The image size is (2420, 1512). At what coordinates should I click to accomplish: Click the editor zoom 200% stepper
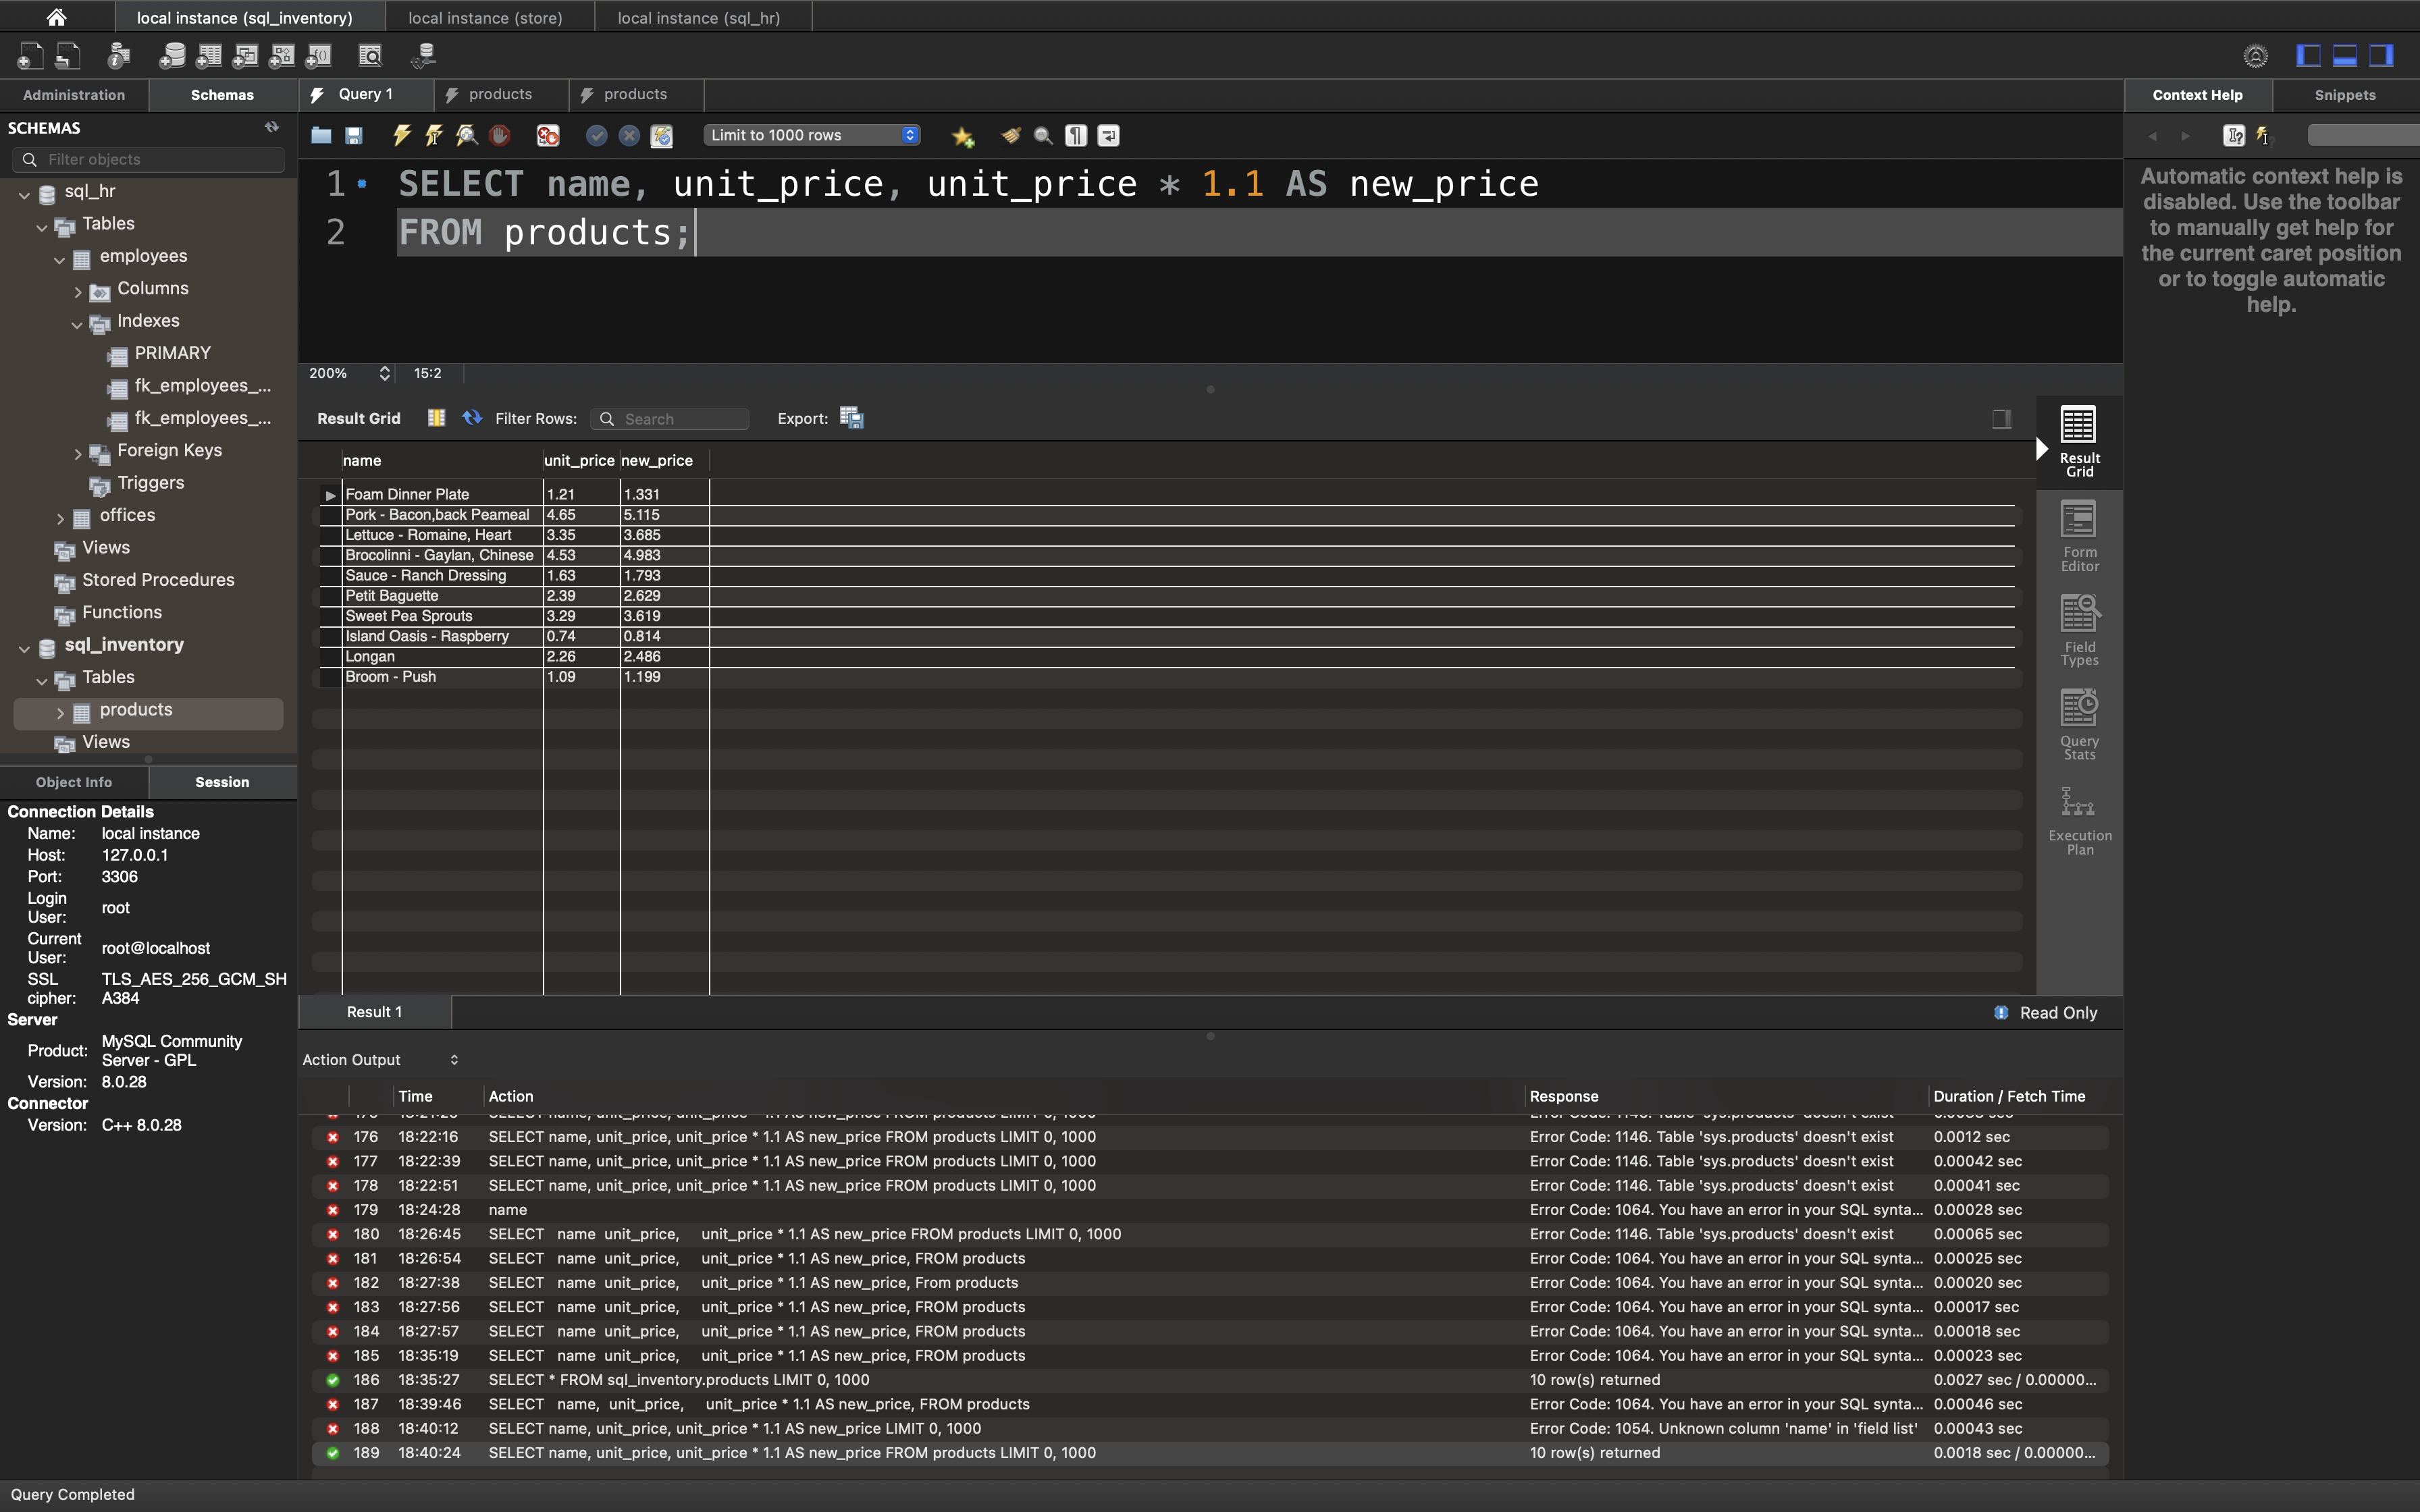[x=384, y=373]
